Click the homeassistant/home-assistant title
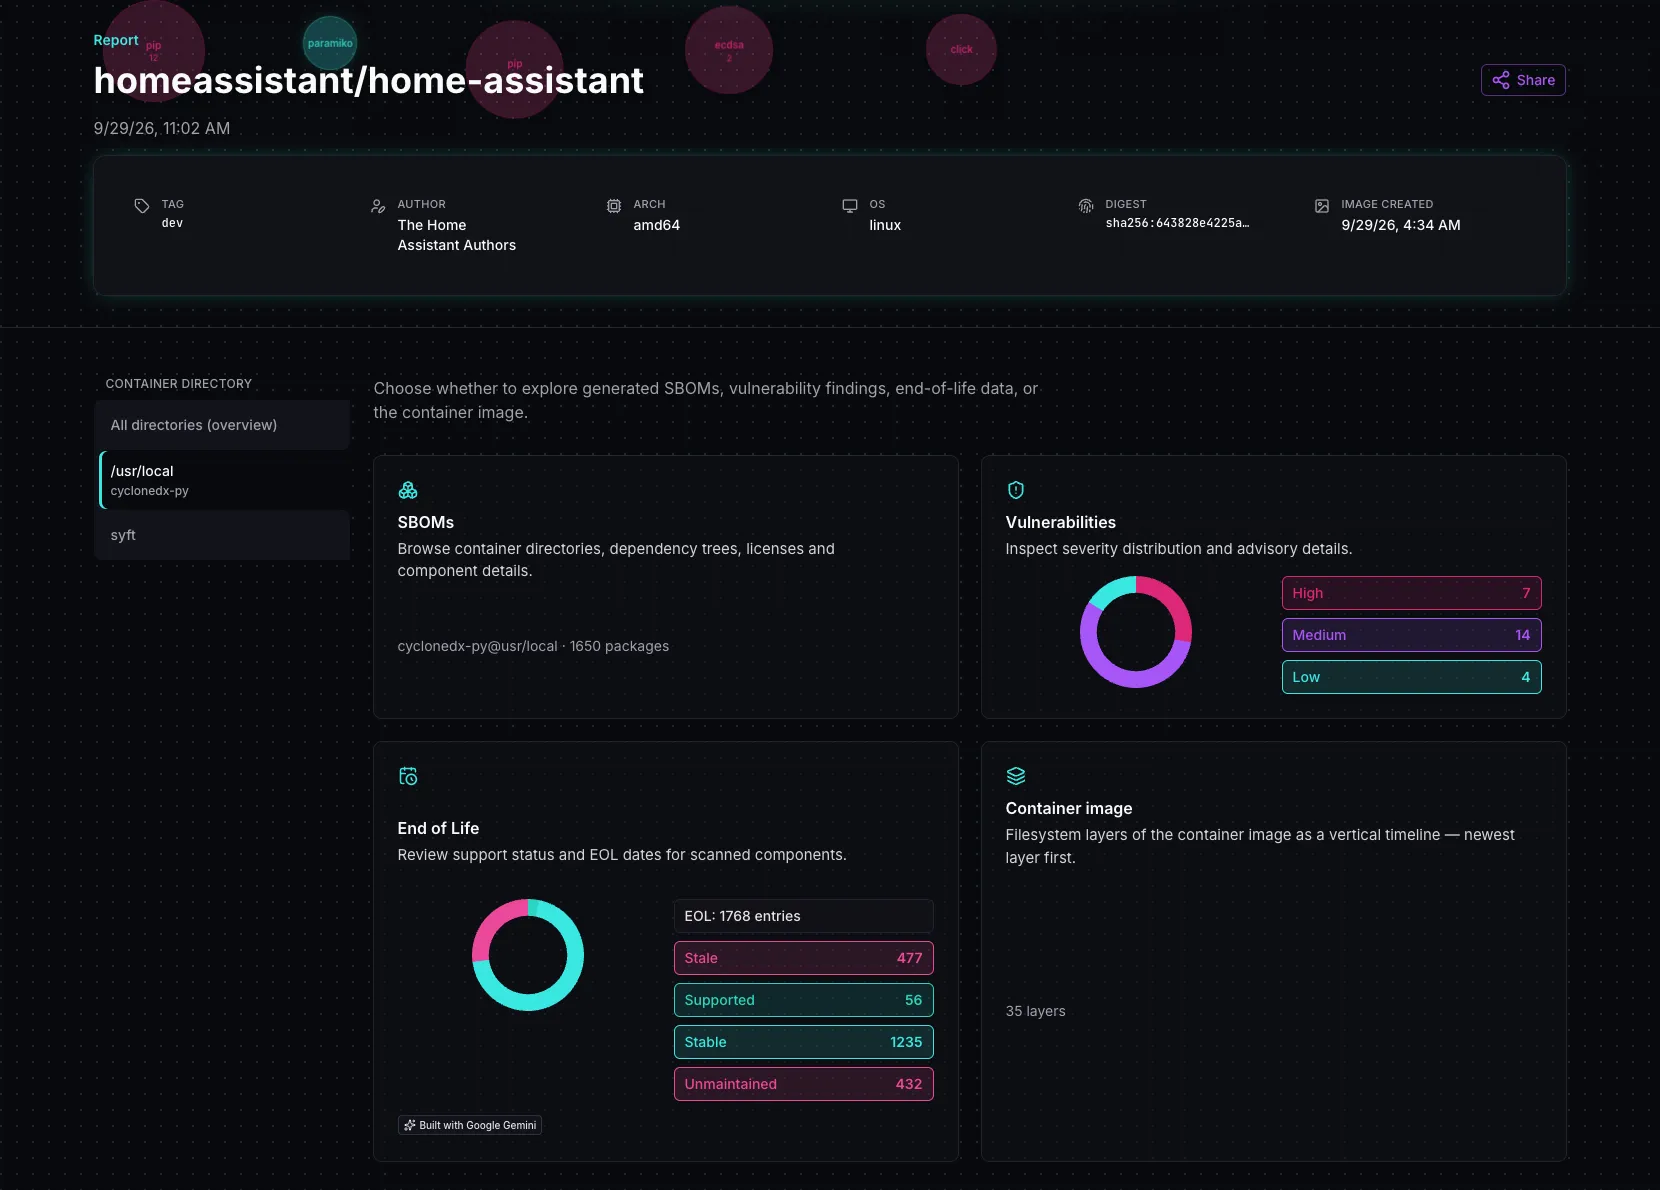 pos(369,80)
